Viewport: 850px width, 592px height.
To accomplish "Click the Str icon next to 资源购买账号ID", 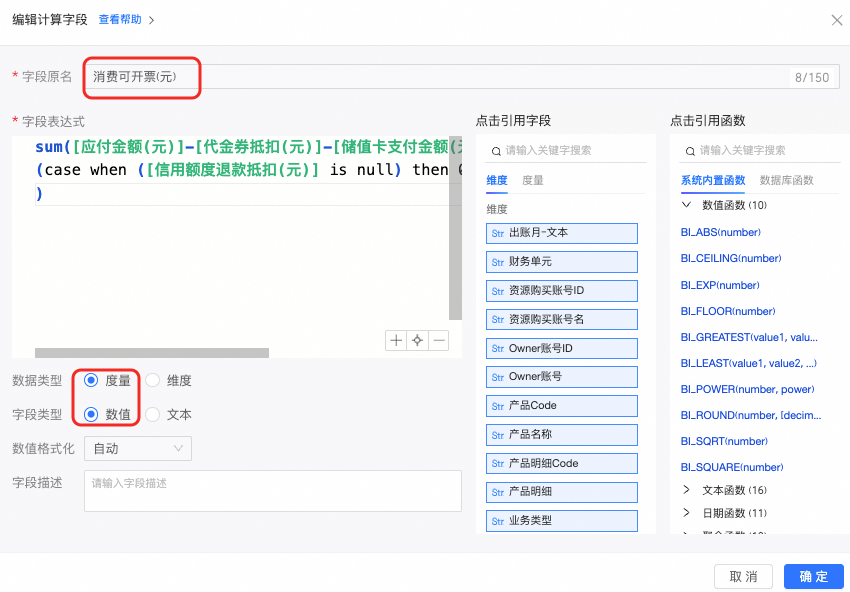I will coord(498,291).
